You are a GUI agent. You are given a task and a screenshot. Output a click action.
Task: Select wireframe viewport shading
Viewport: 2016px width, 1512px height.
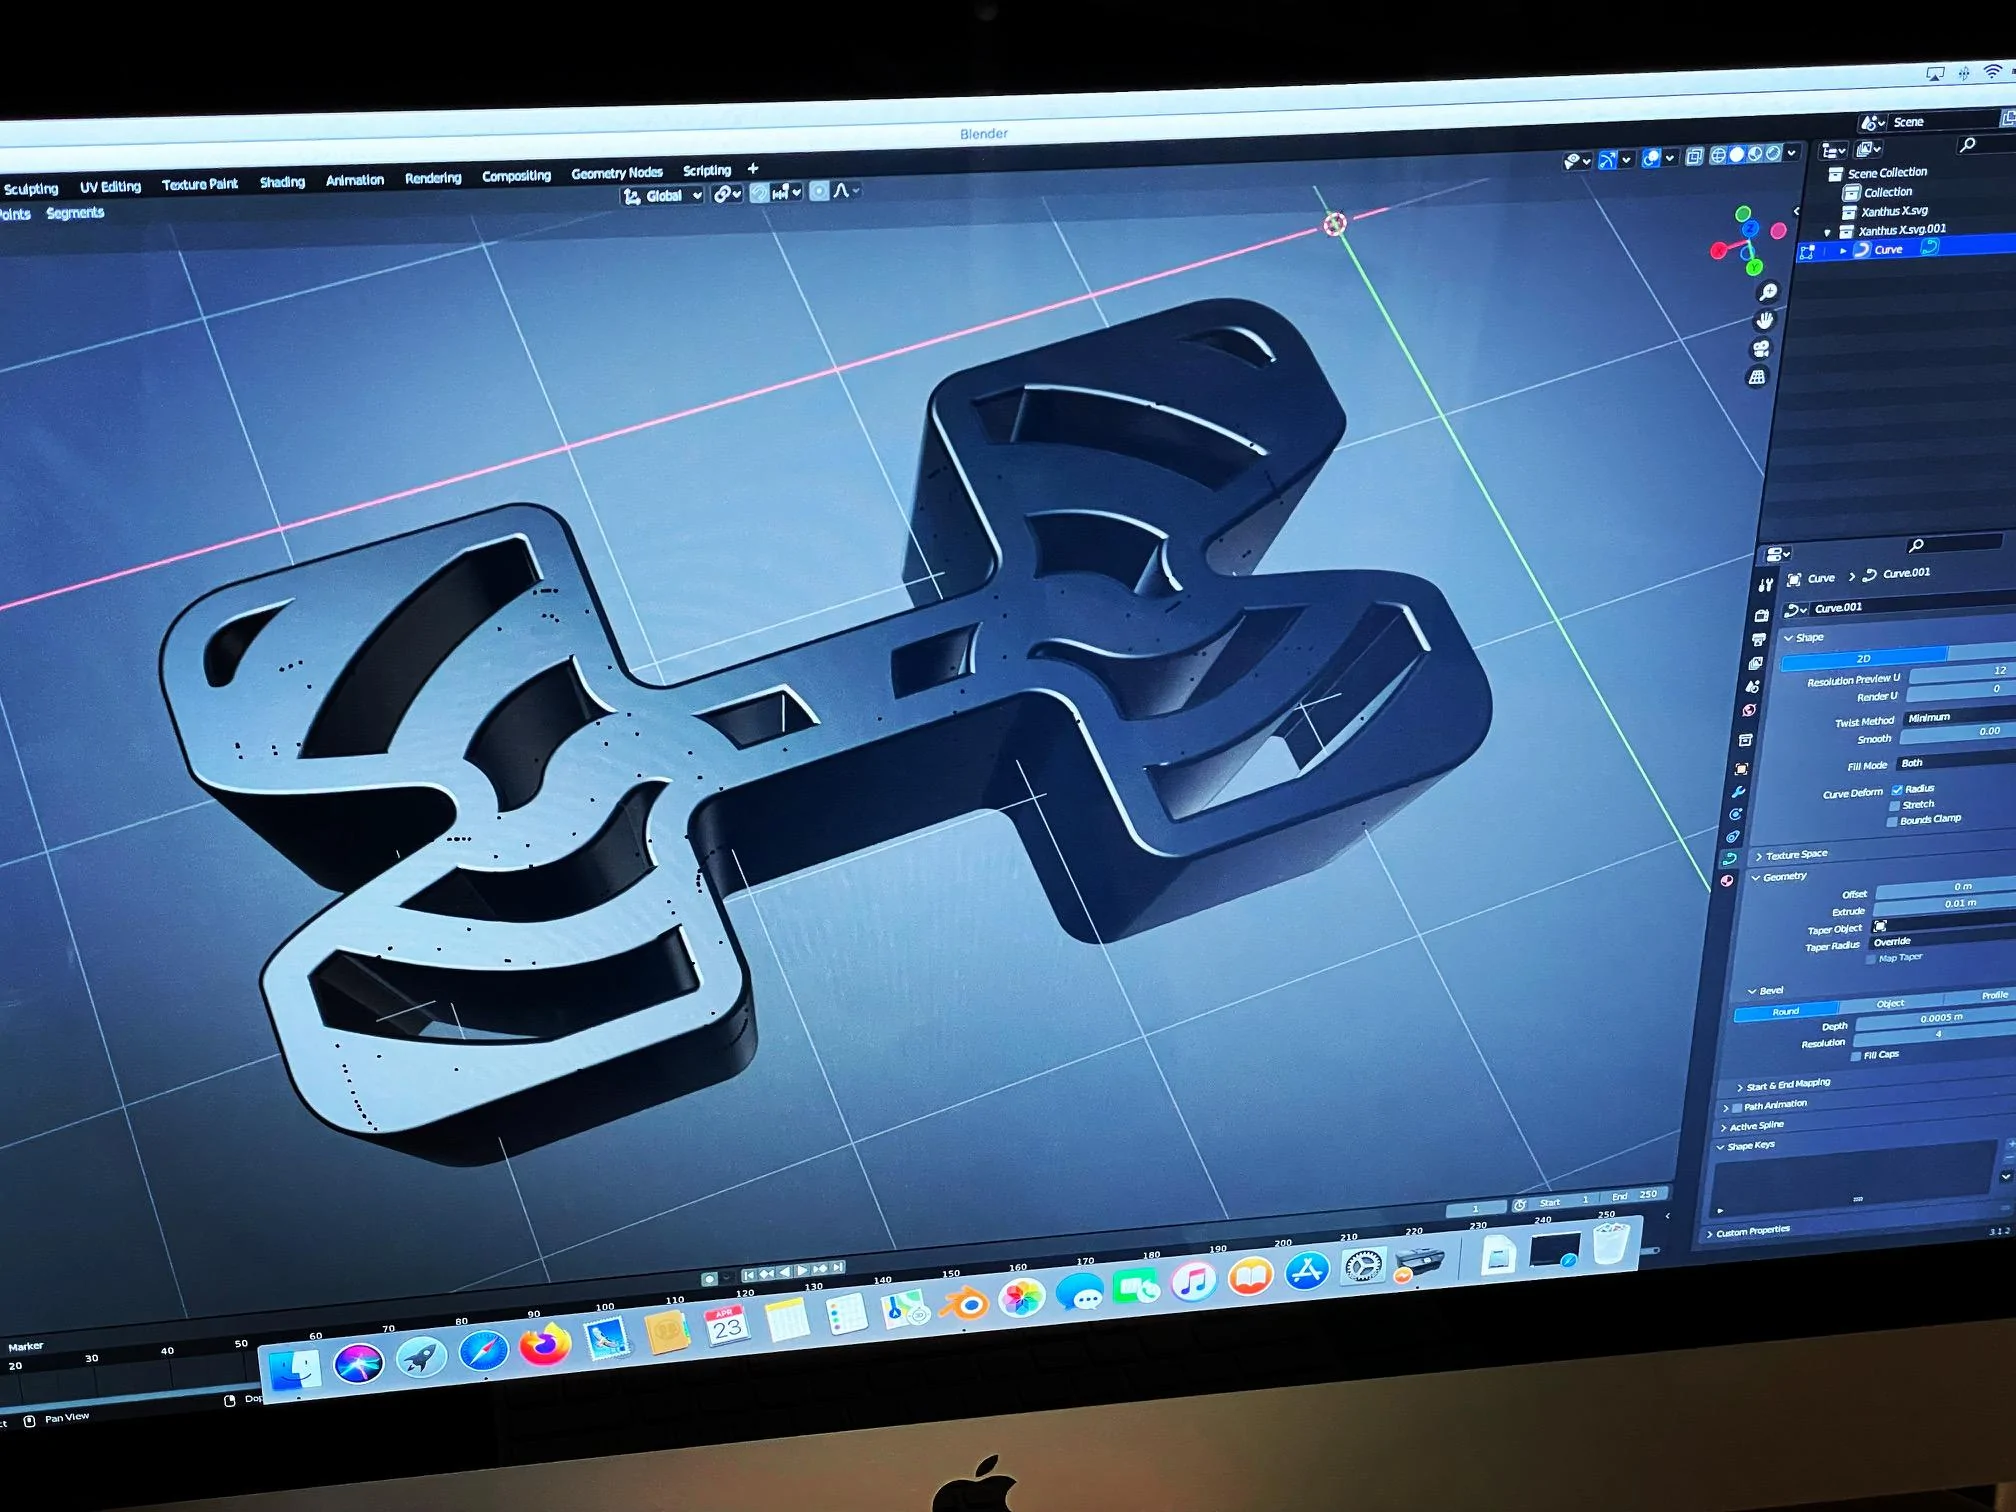point(1718,155)
